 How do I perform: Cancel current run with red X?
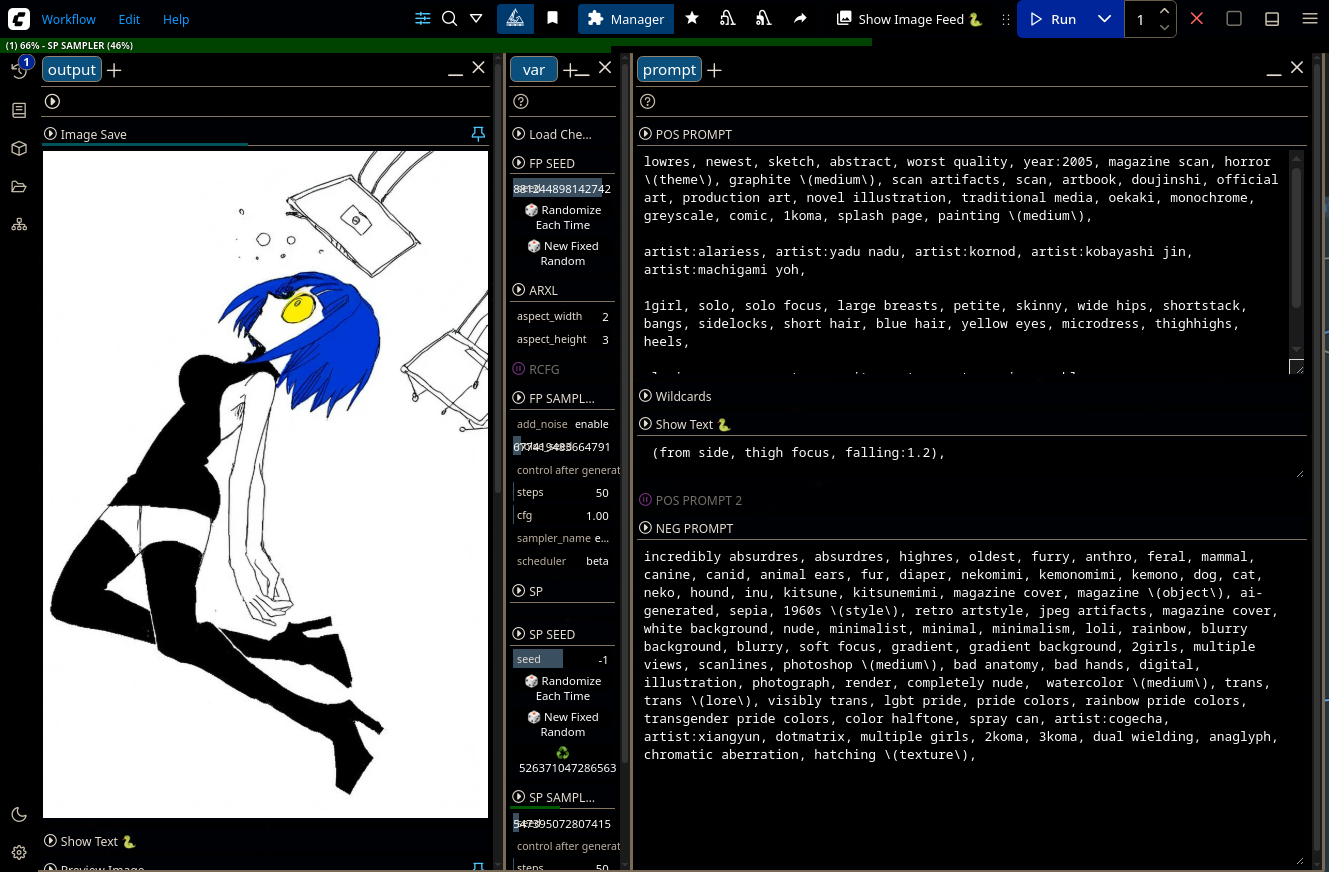pyautogui.click(x=1197, y=19)
